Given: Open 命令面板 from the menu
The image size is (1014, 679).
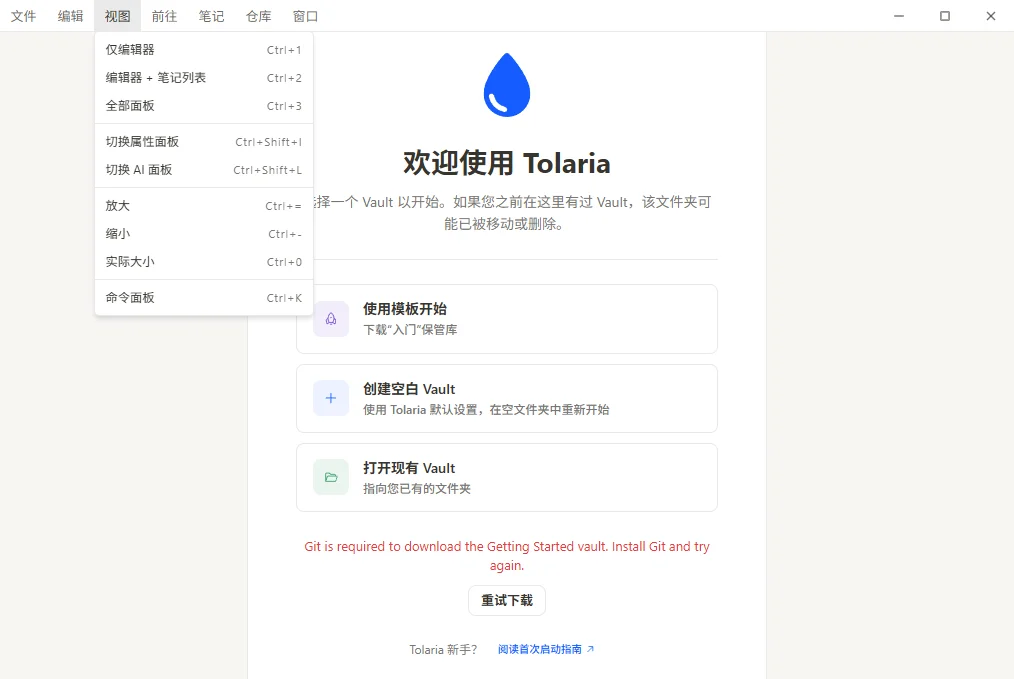Looking at the screenshot, I should (204, 298).
